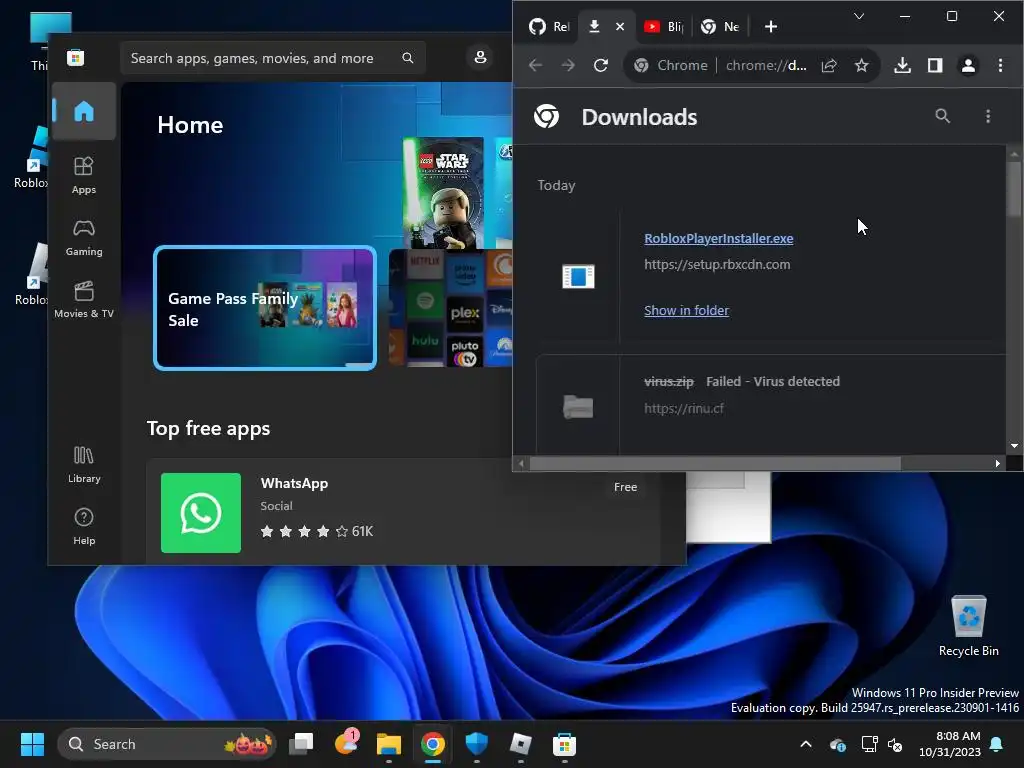Viewport: 1024px width, 768px height.
Task: Click the Store search magnifier icon
Action: tap(408, 58)
